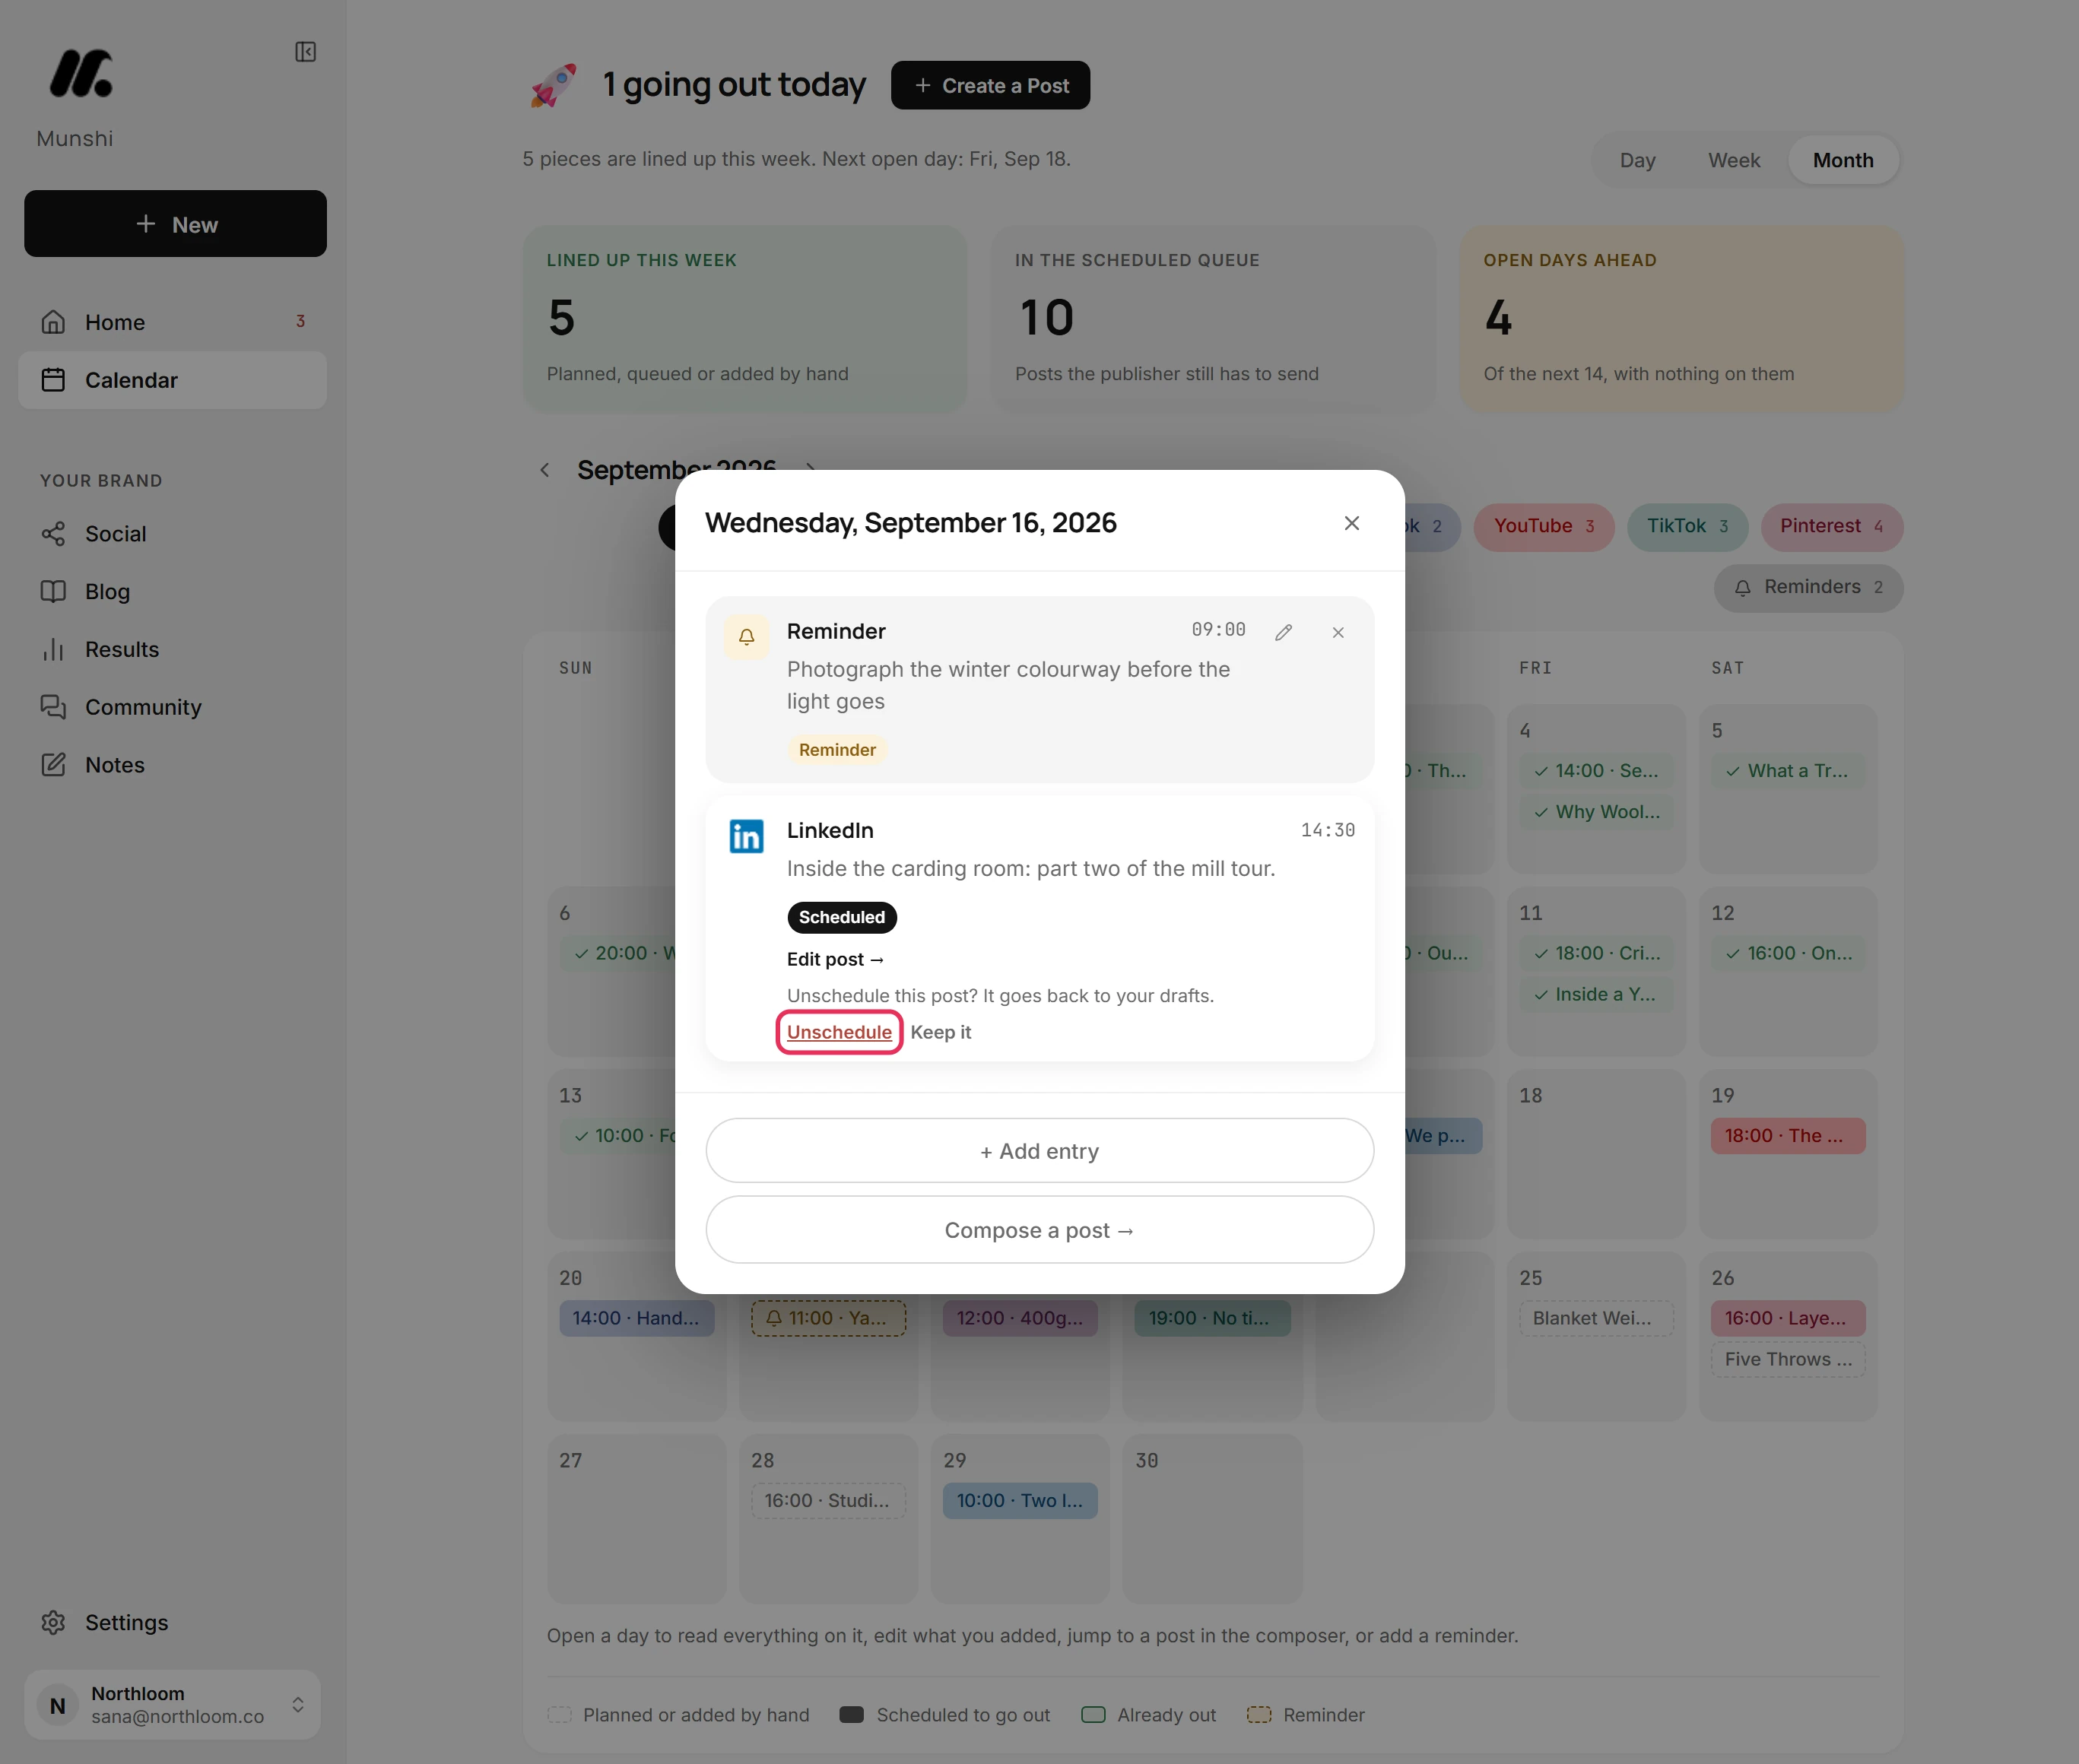Open Settings
Viewport: 2079px width, 1764px height.
coord(172,1623)
